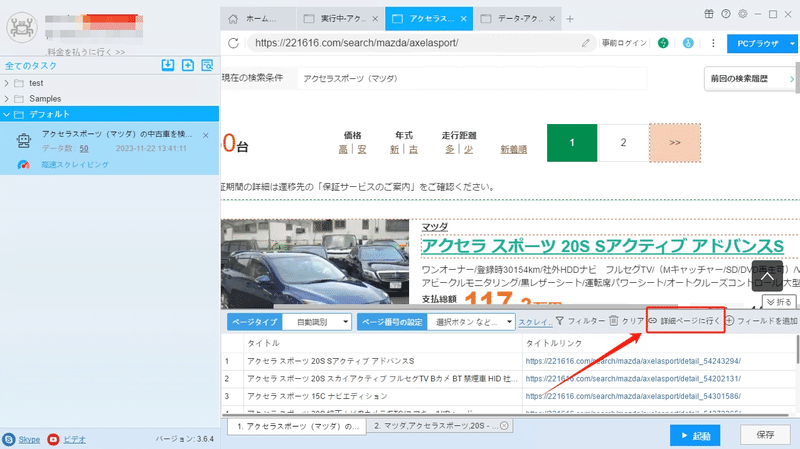Remove the アクセラスポーツ task with X

click(206, 135)
